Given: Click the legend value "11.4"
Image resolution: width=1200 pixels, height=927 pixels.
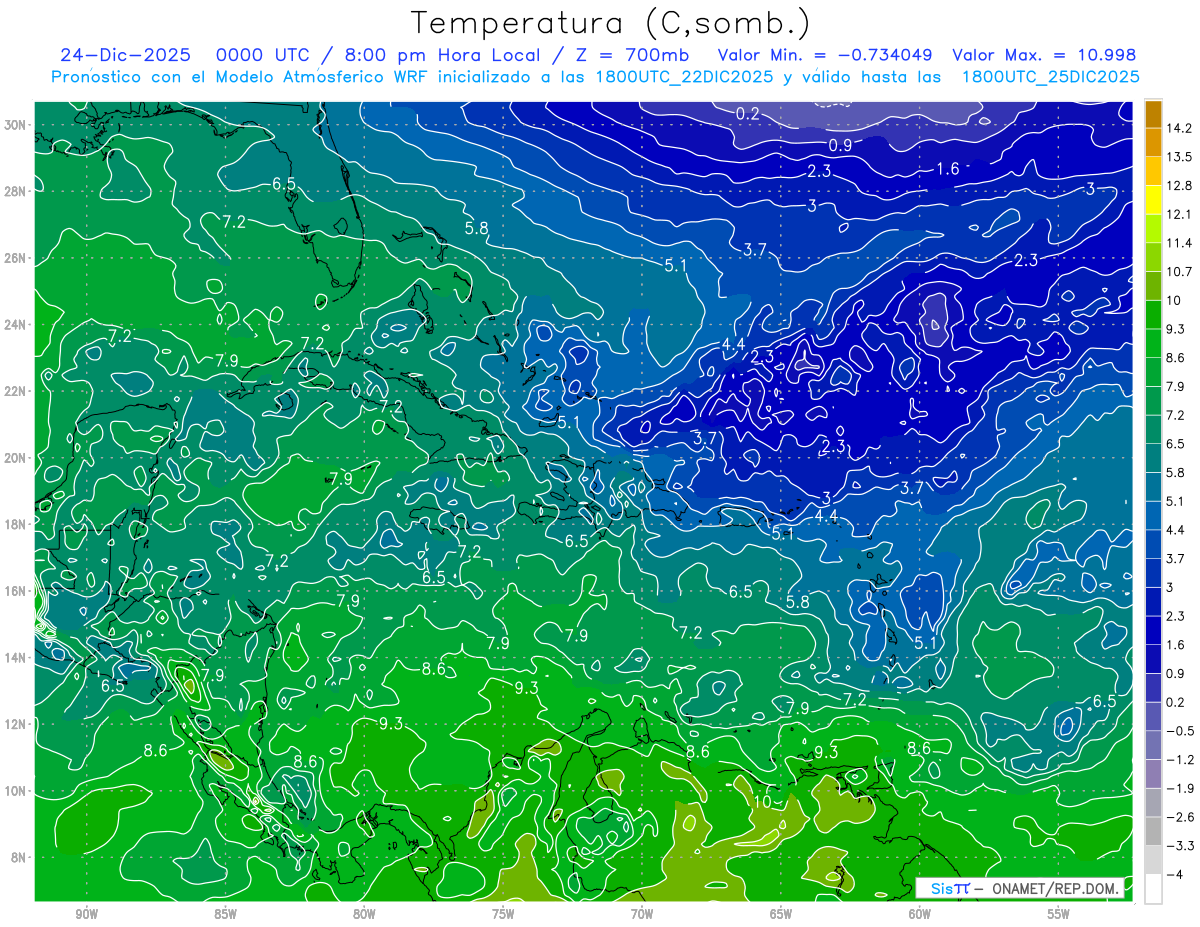Looking at the screenshot, I should coord(1178,243).
